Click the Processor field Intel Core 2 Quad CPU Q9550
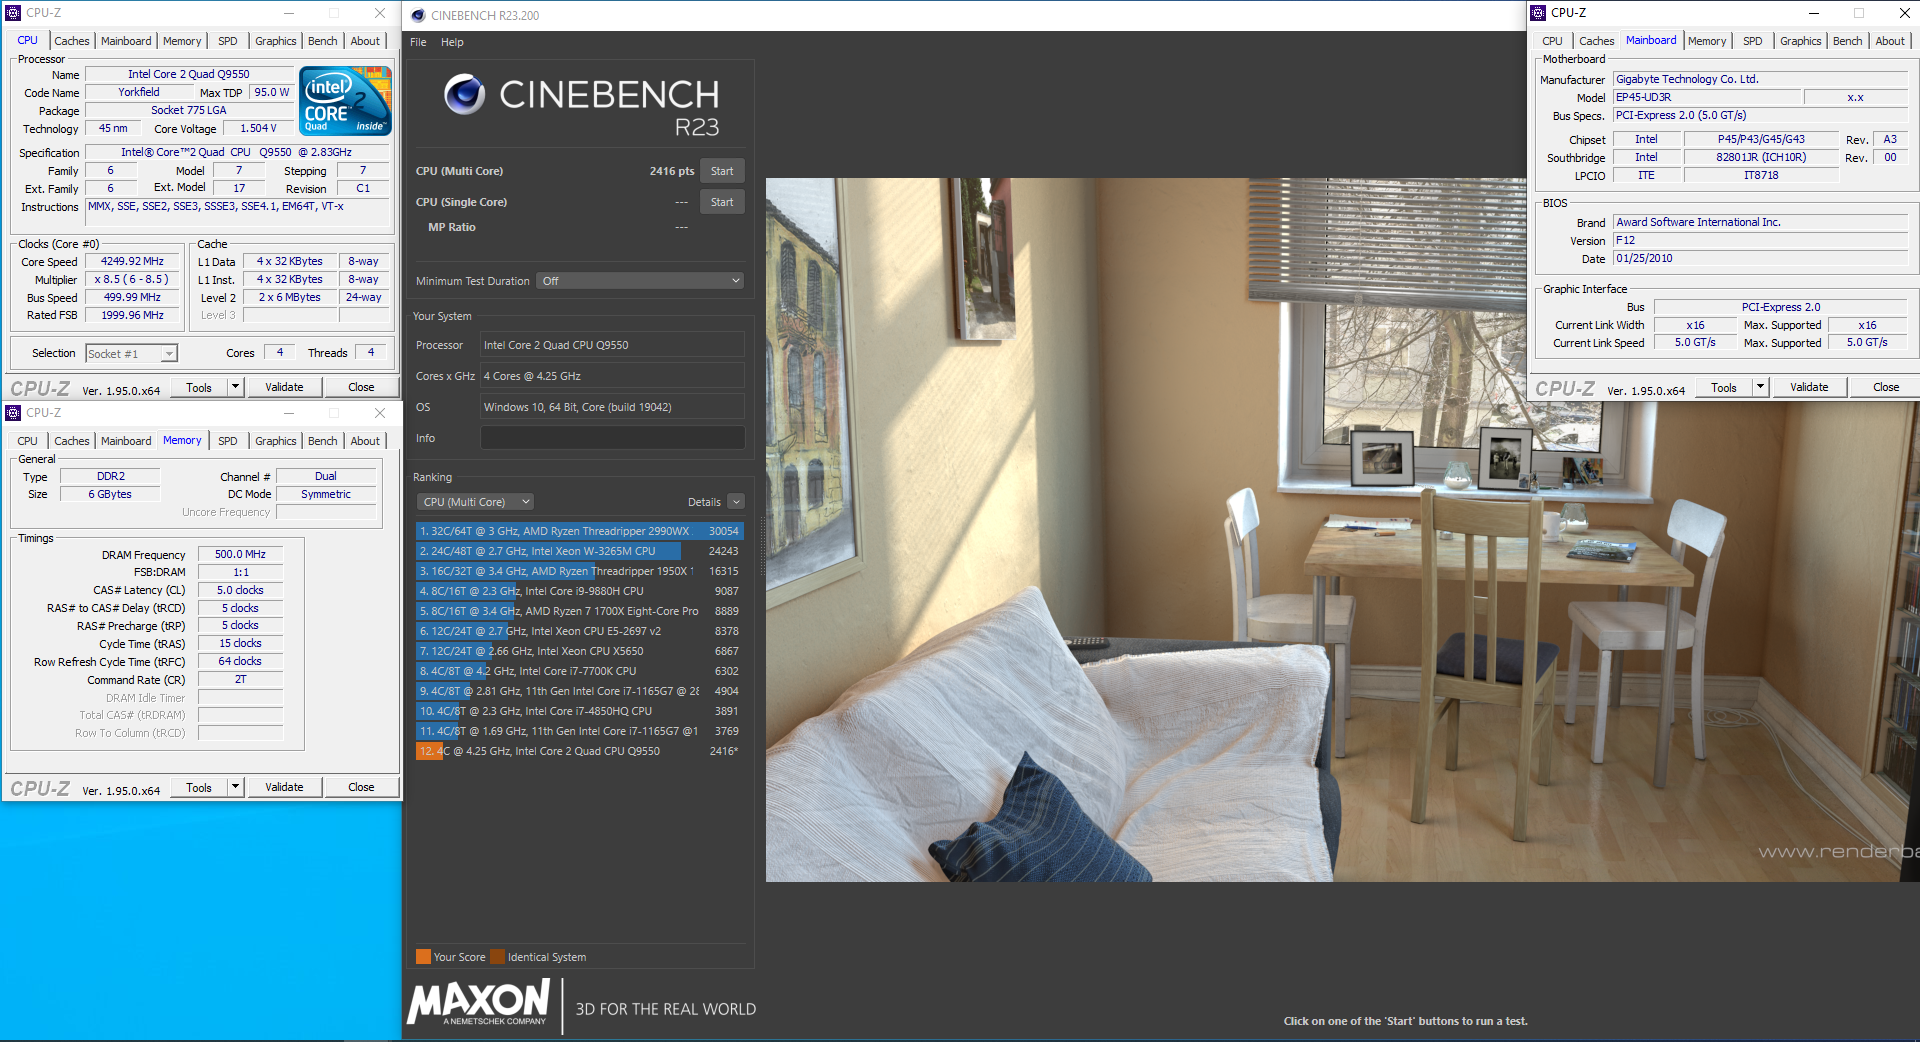 click(612, 345)
